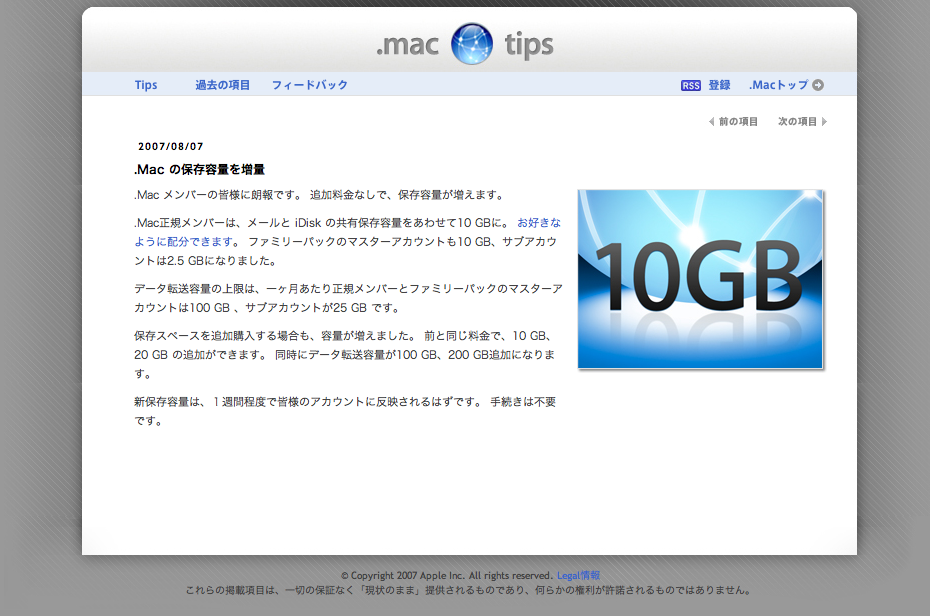
Task: Click the ".mac" logo text
Action: (x=407, y=45)
